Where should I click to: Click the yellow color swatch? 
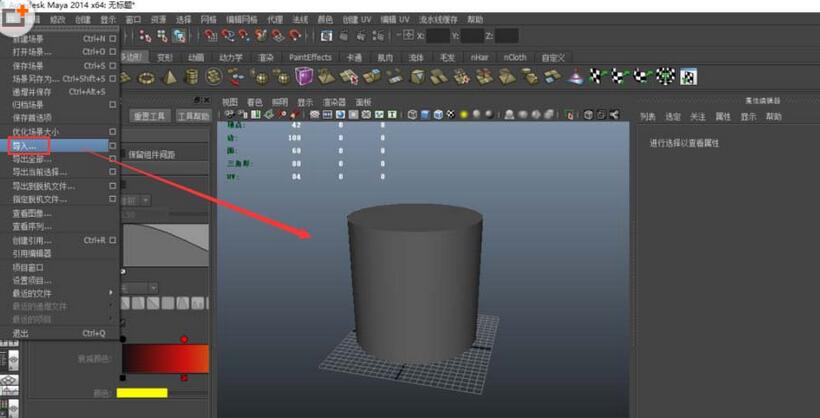(141, 393)
